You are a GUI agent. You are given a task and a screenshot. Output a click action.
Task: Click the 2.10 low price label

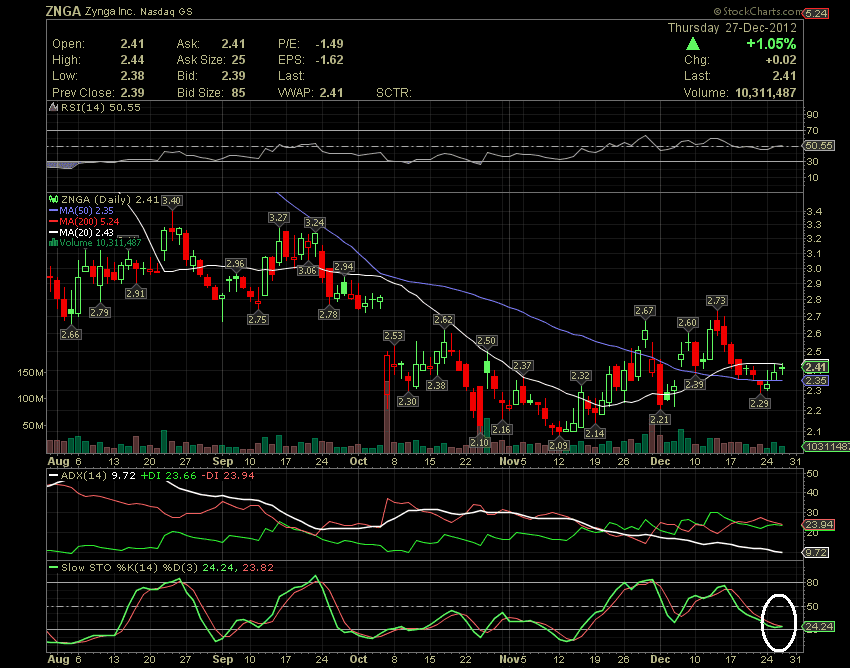[479, 442]
